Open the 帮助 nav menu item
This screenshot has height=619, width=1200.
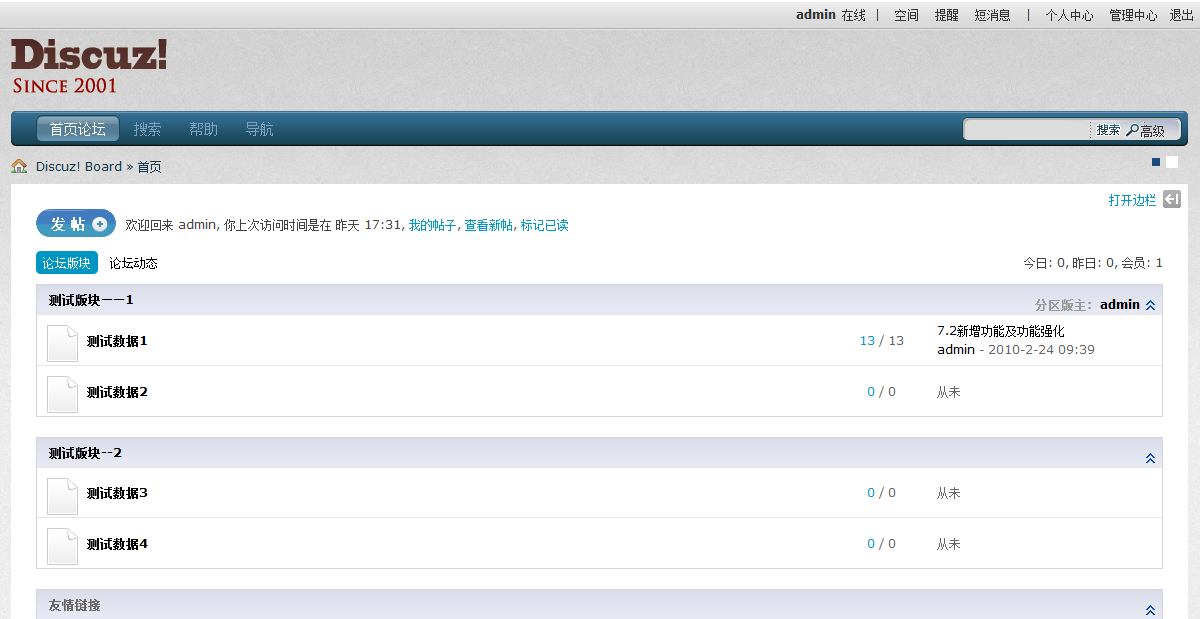(204, 129)
